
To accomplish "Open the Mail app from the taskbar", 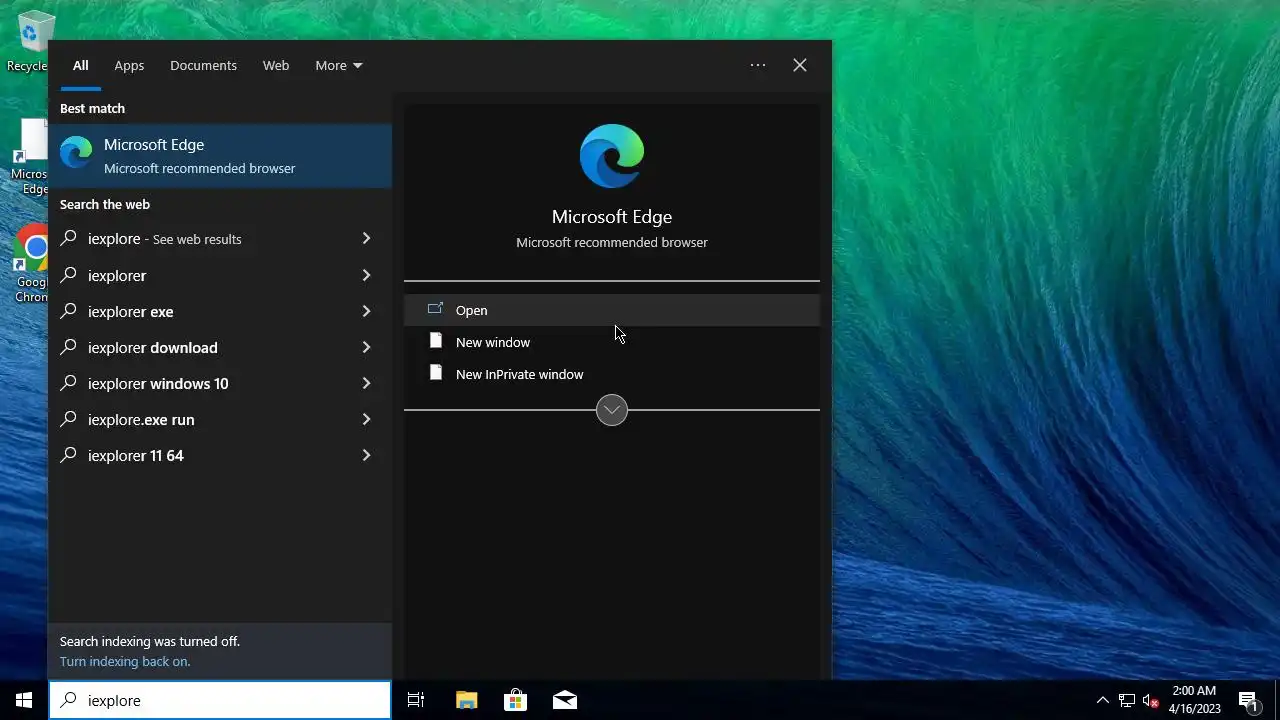I will (564, 700).
